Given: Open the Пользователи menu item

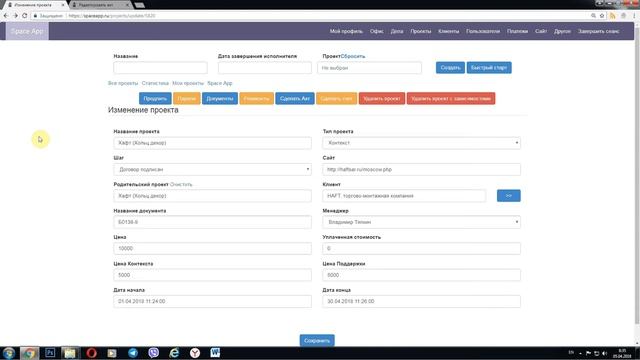Looking at the screenshot, I should pos(483,31).
